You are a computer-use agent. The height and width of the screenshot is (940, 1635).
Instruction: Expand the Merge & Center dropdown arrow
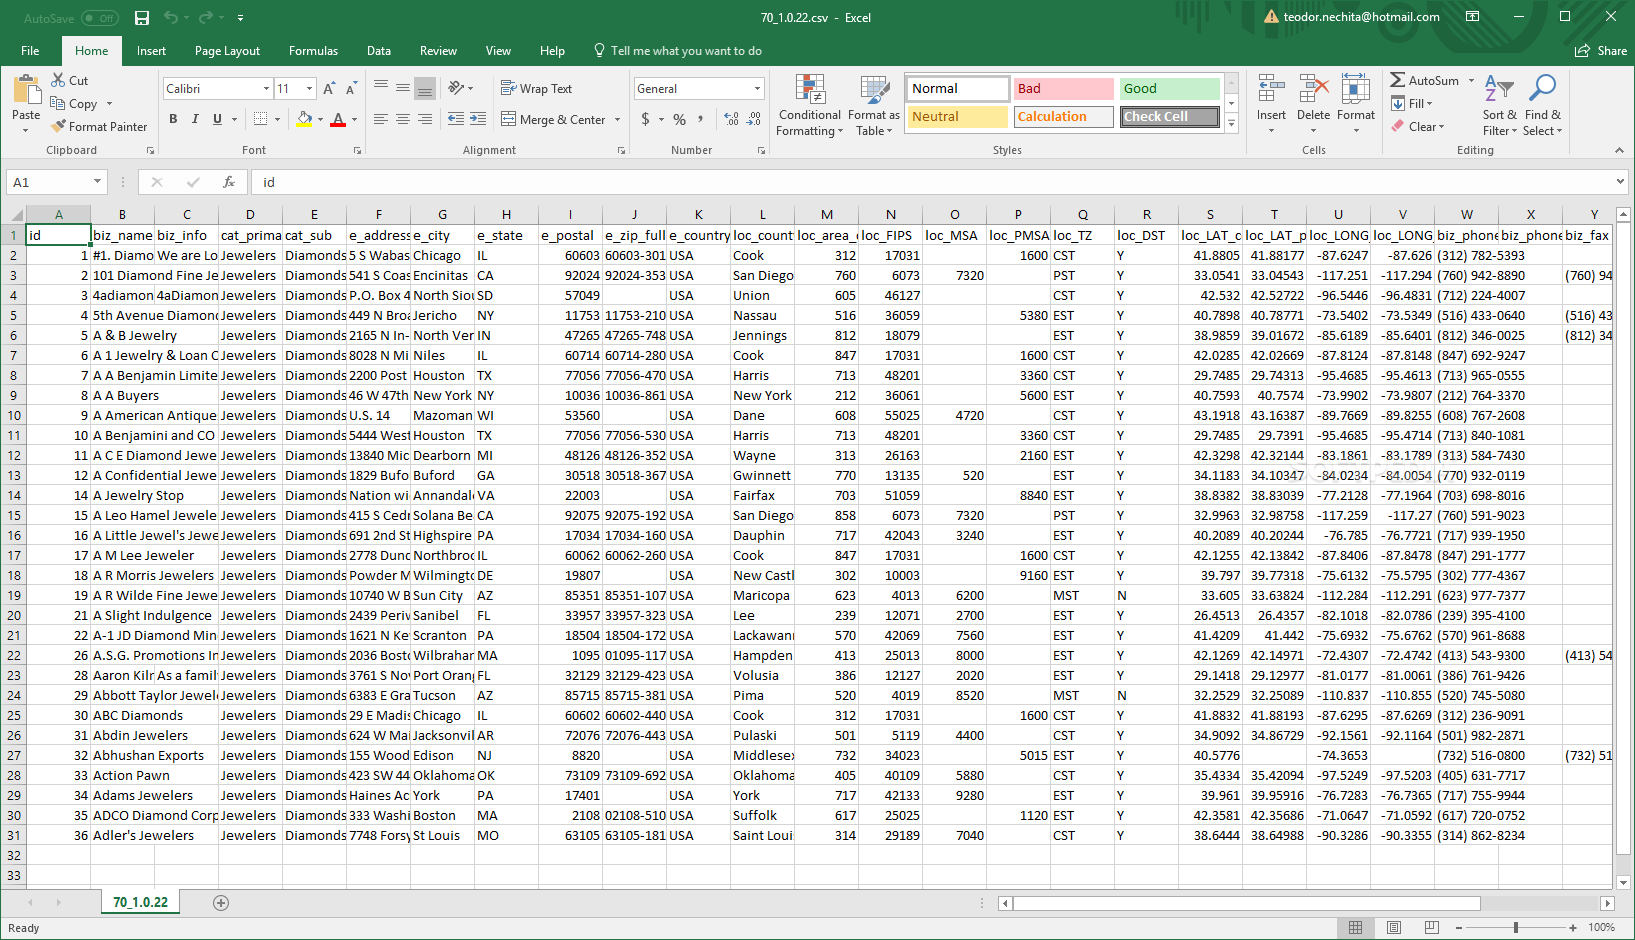pyautogui.click(x=617, y=120)
